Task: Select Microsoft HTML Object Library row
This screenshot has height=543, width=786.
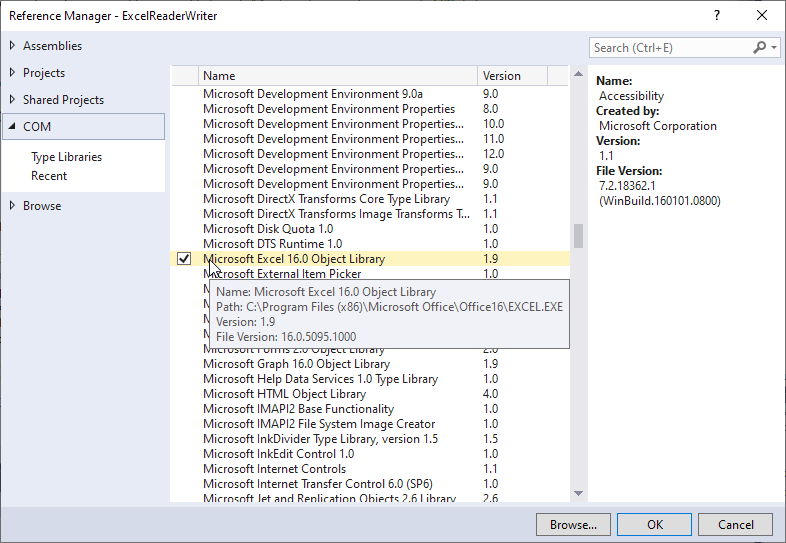Action: (x=284, y=394)
